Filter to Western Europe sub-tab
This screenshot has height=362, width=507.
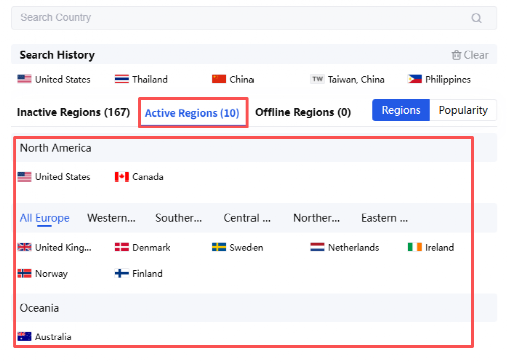111,218
